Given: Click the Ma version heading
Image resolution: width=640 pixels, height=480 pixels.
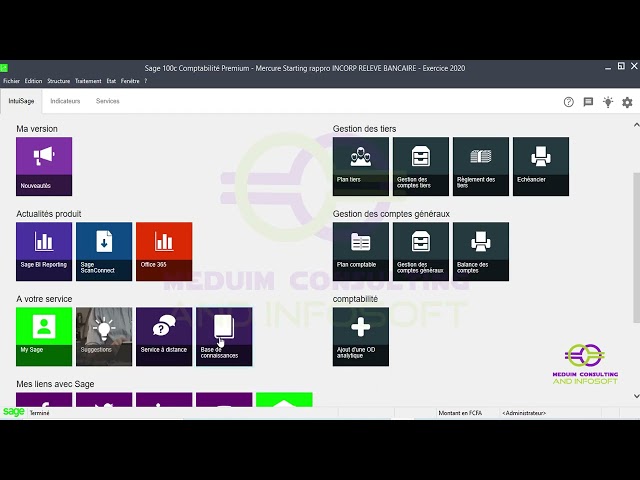Looking at the screenshot, I should click(x=37, y=129).
